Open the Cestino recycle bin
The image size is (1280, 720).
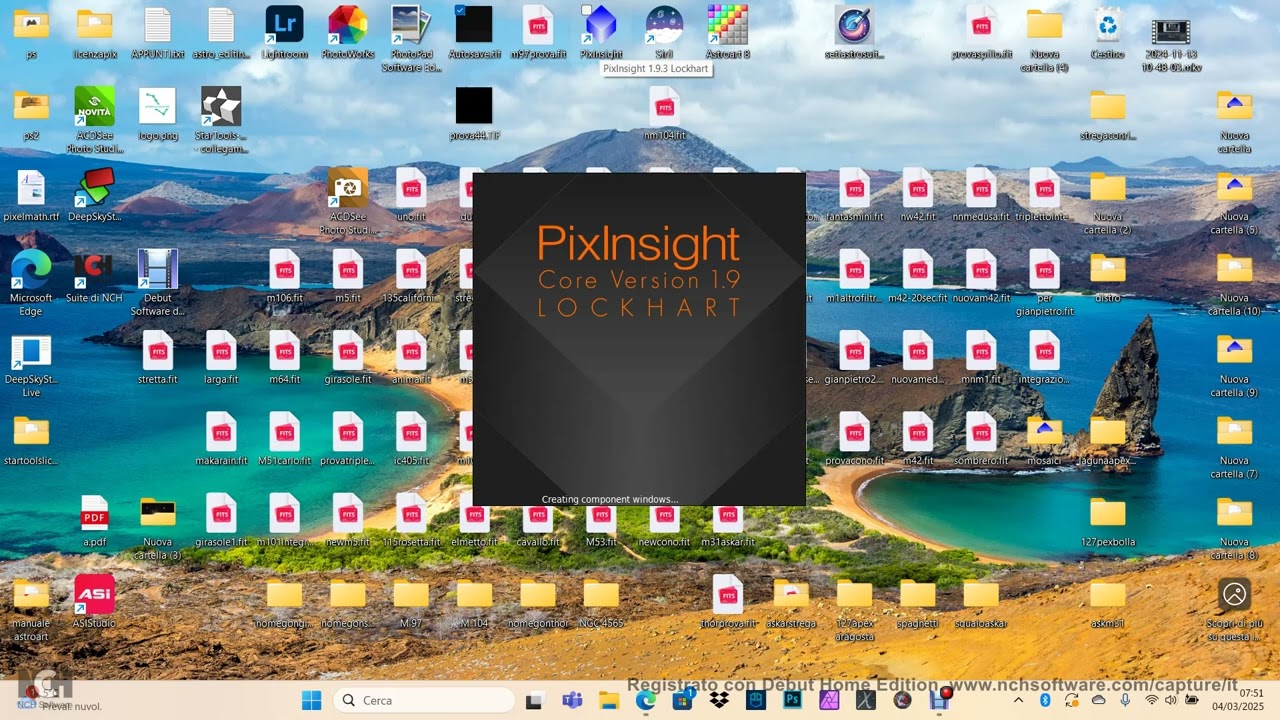click(x=1107, y=24)
